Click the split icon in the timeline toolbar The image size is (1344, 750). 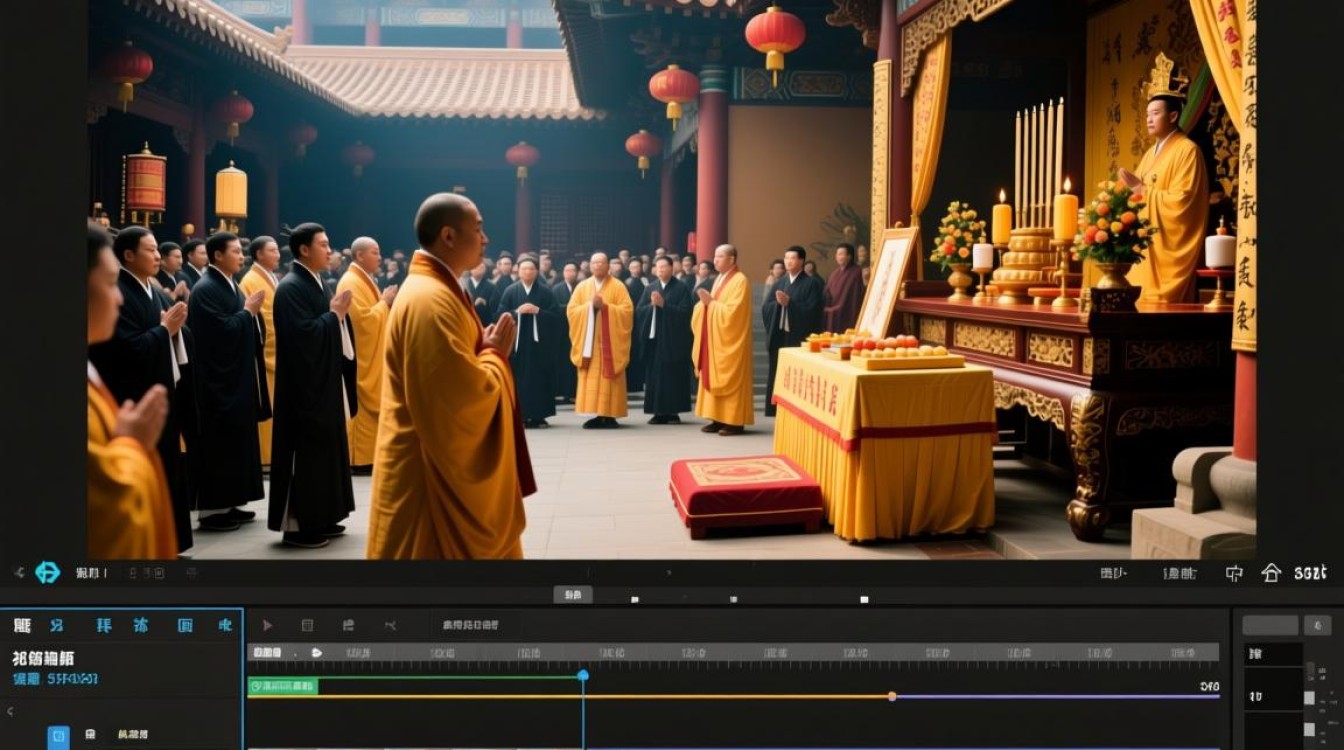coord(390,625)
